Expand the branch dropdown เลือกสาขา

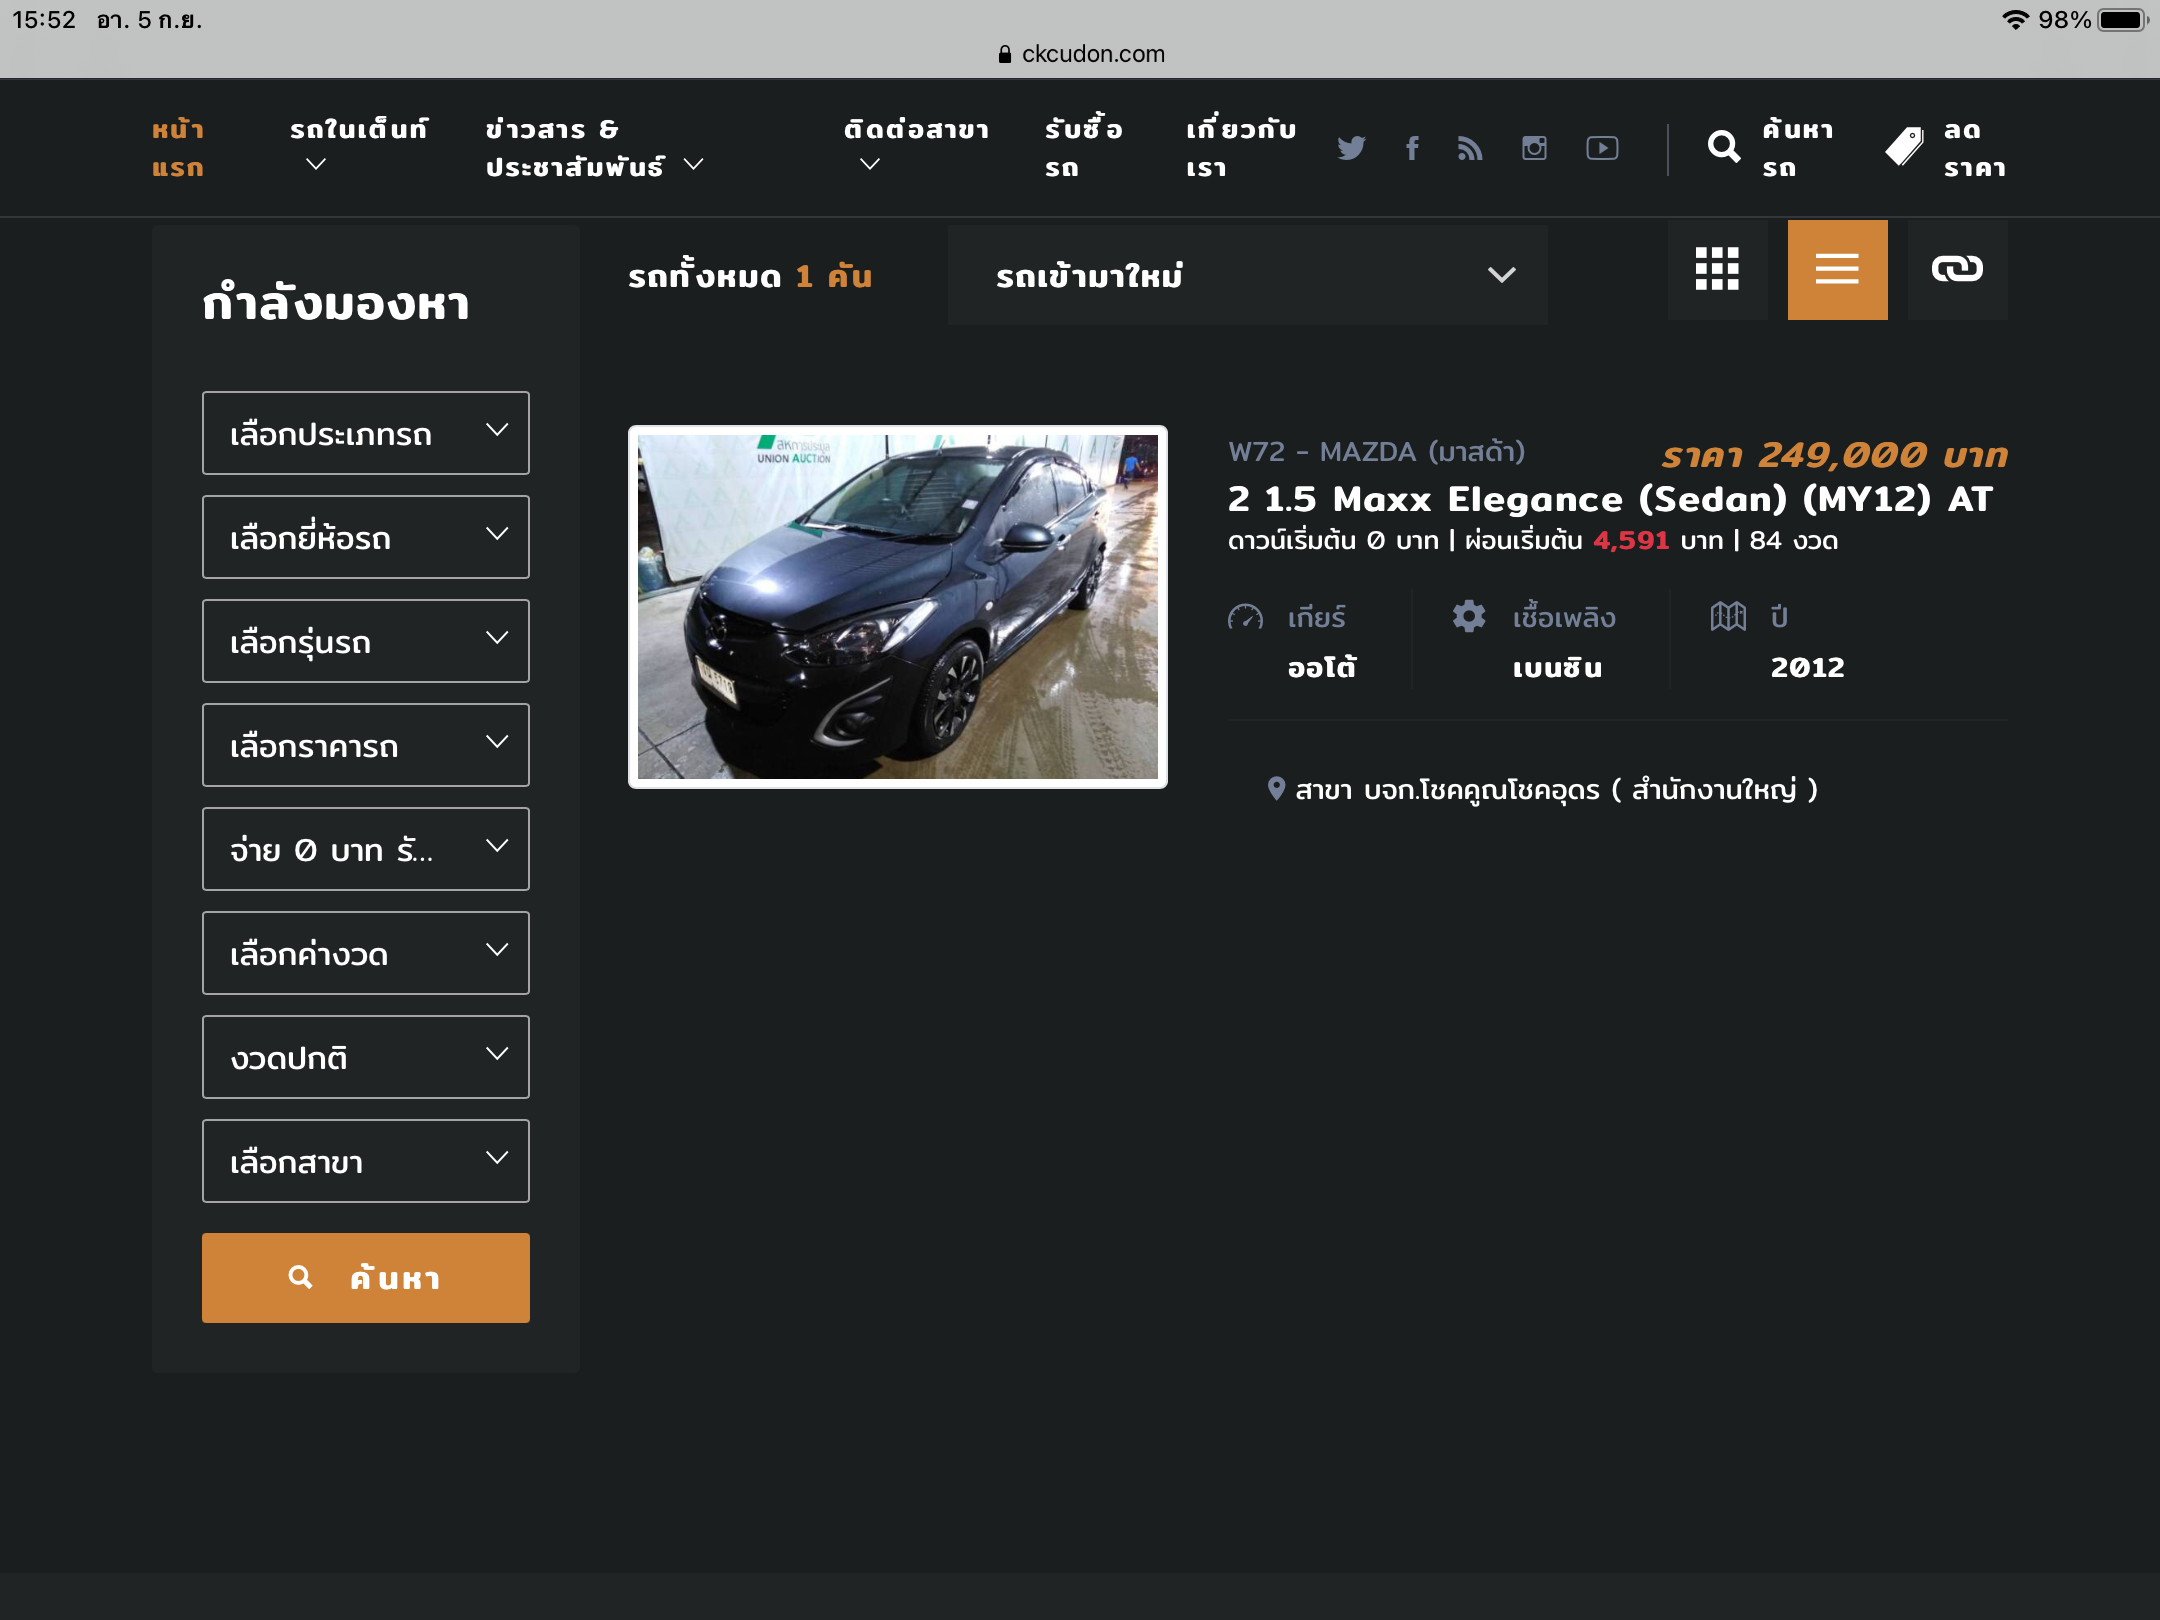coord(366,1161)
